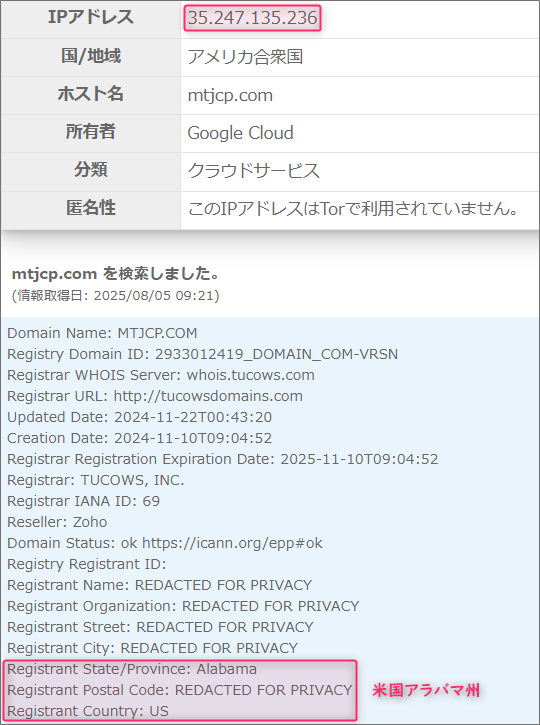Click the Registrant State/Province: Alabama line
540x725 pixels.
pyautogui.click(x=132, y=669)
